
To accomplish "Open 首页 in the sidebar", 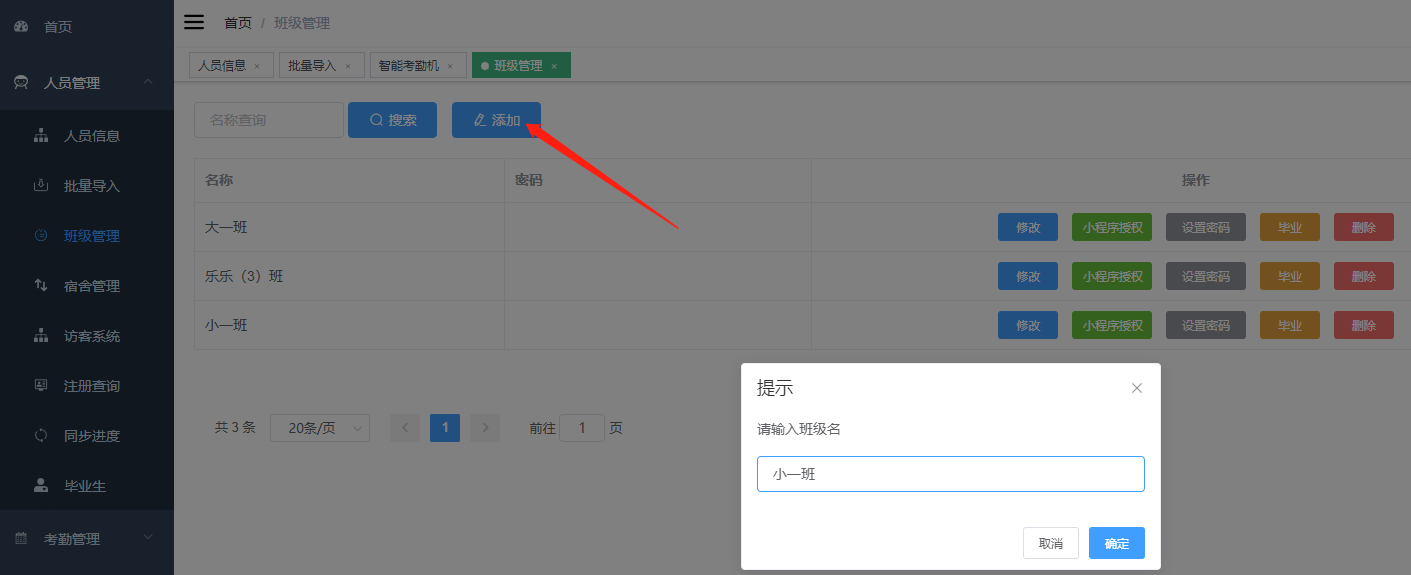I will (87, 27).
